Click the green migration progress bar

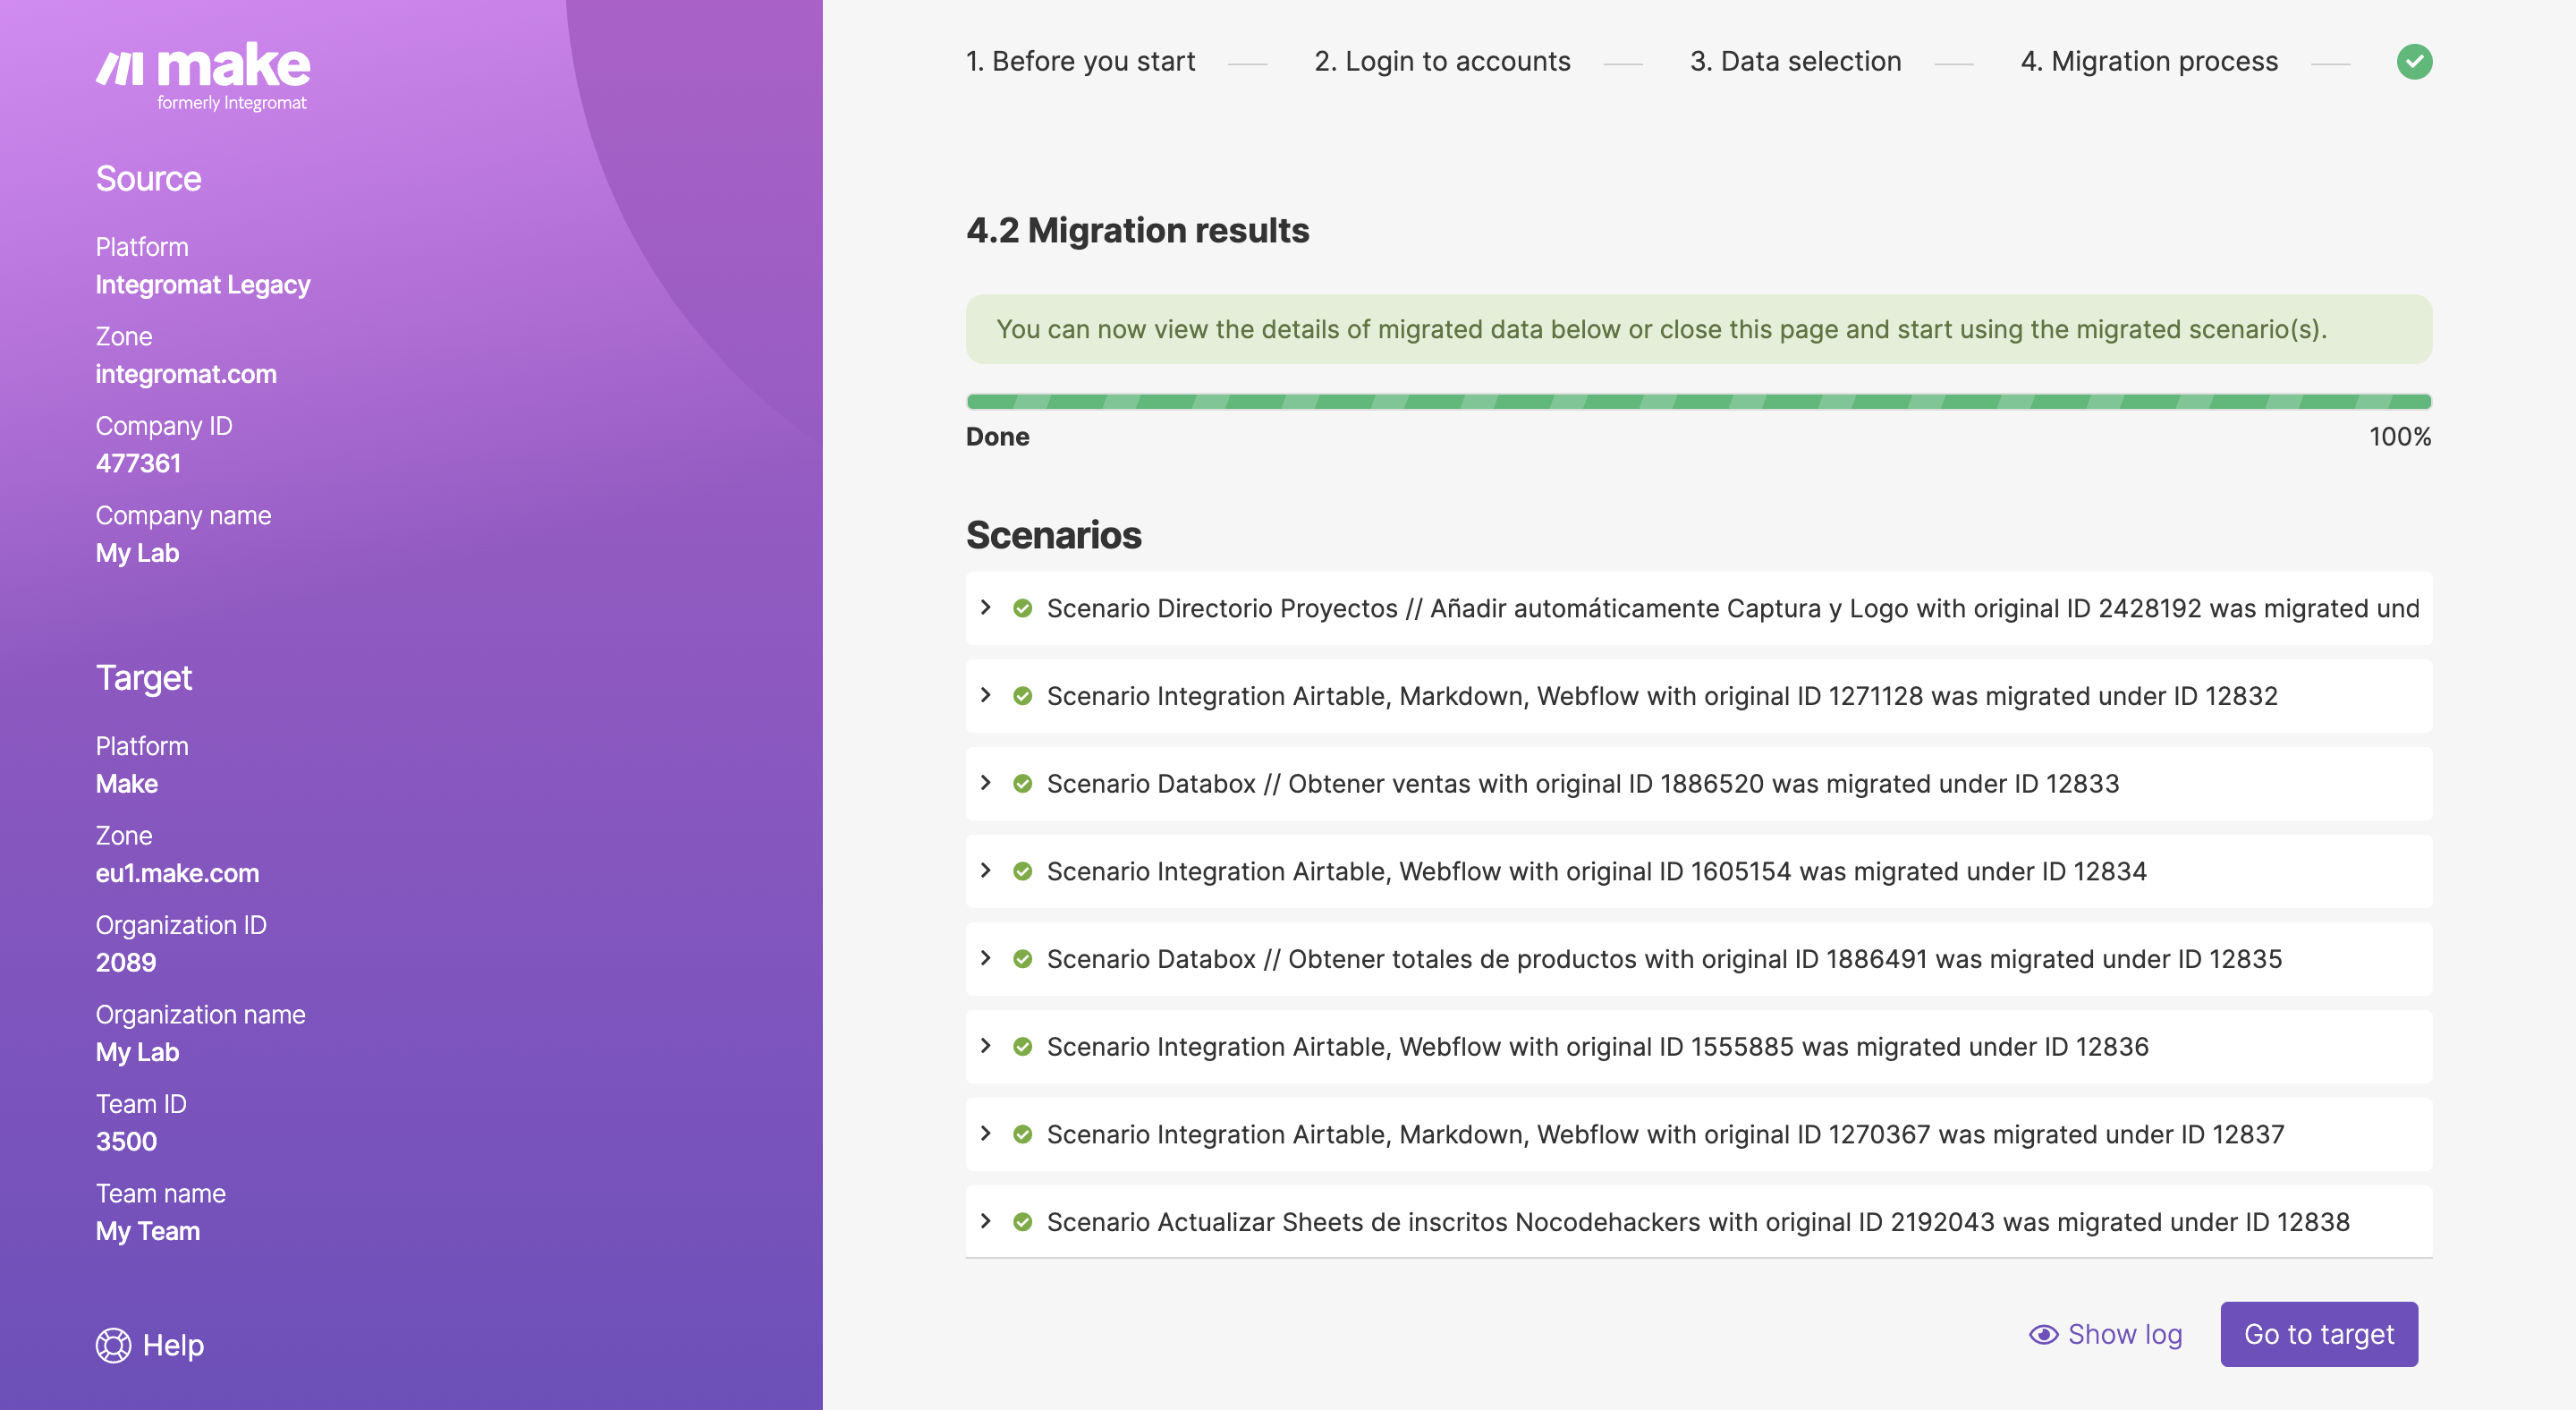1698,402
